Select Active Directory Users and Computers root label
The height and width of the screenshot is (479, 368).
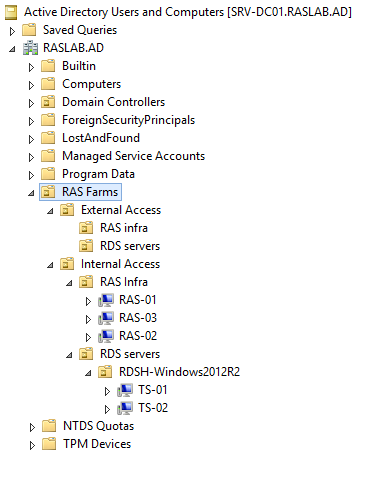click(188, 12)
